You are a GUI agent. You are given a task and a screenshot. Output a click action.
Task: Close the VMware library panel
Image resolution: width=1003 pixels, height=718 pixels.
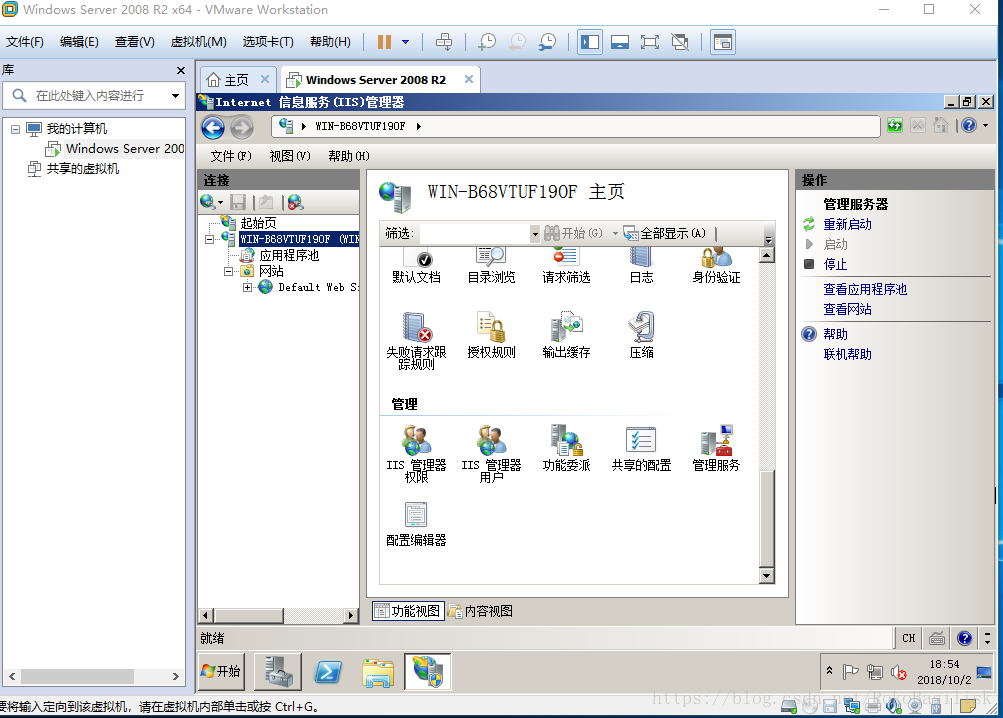181,70
